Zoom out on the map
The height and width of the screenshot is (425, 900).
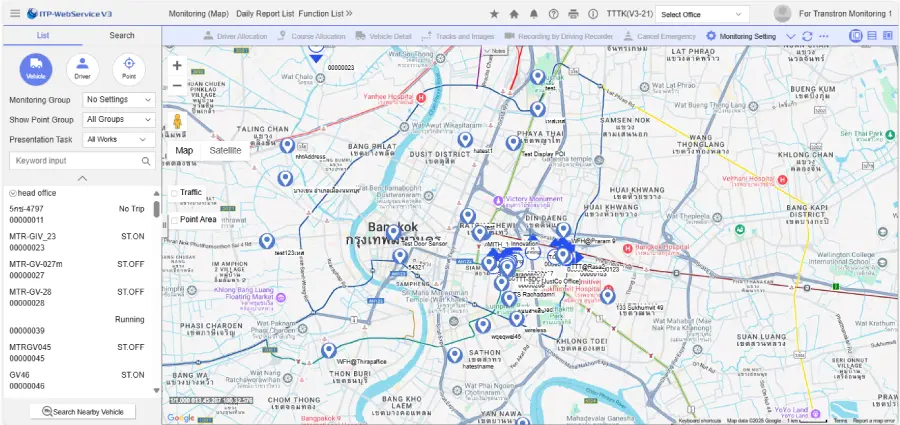(177, 86)
